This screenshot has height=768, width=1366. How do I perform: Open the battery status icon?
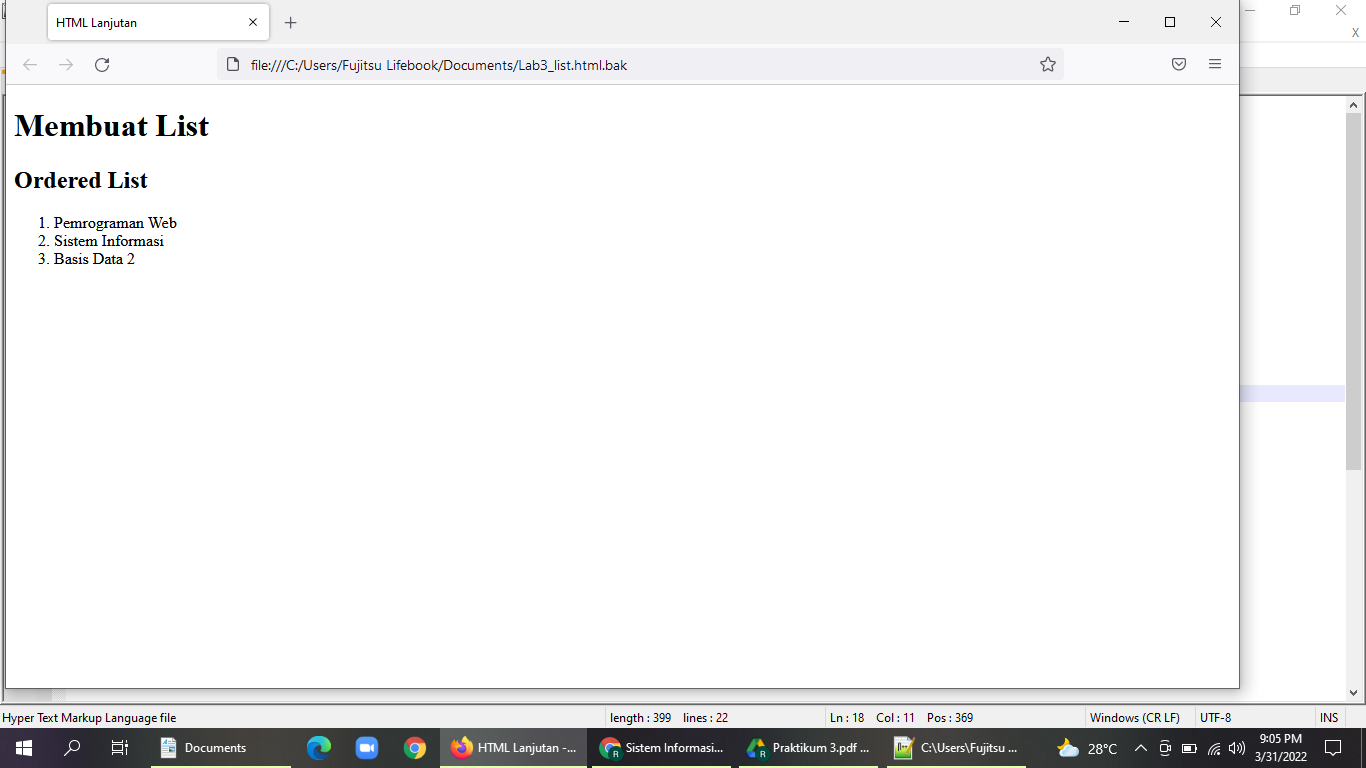(1189, 748)
